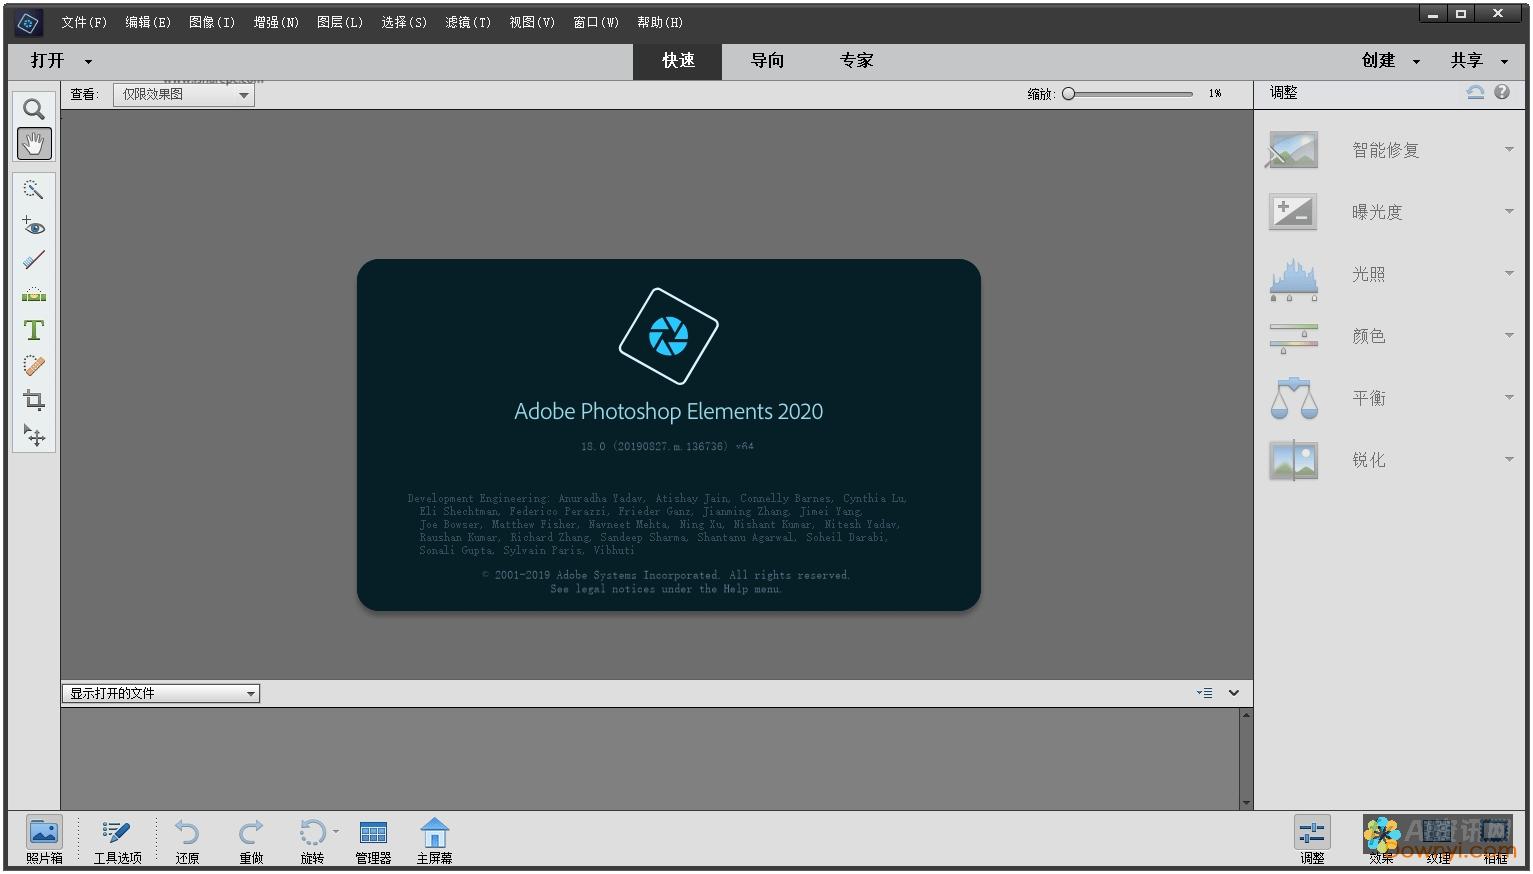Open the Window 窗口(W) menu

tap(596, 22)
